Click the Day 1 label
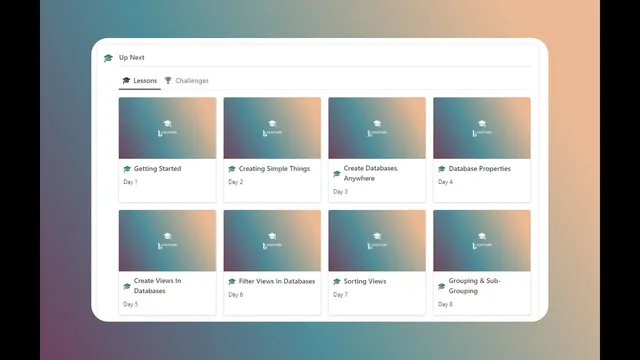 (130, 182)
